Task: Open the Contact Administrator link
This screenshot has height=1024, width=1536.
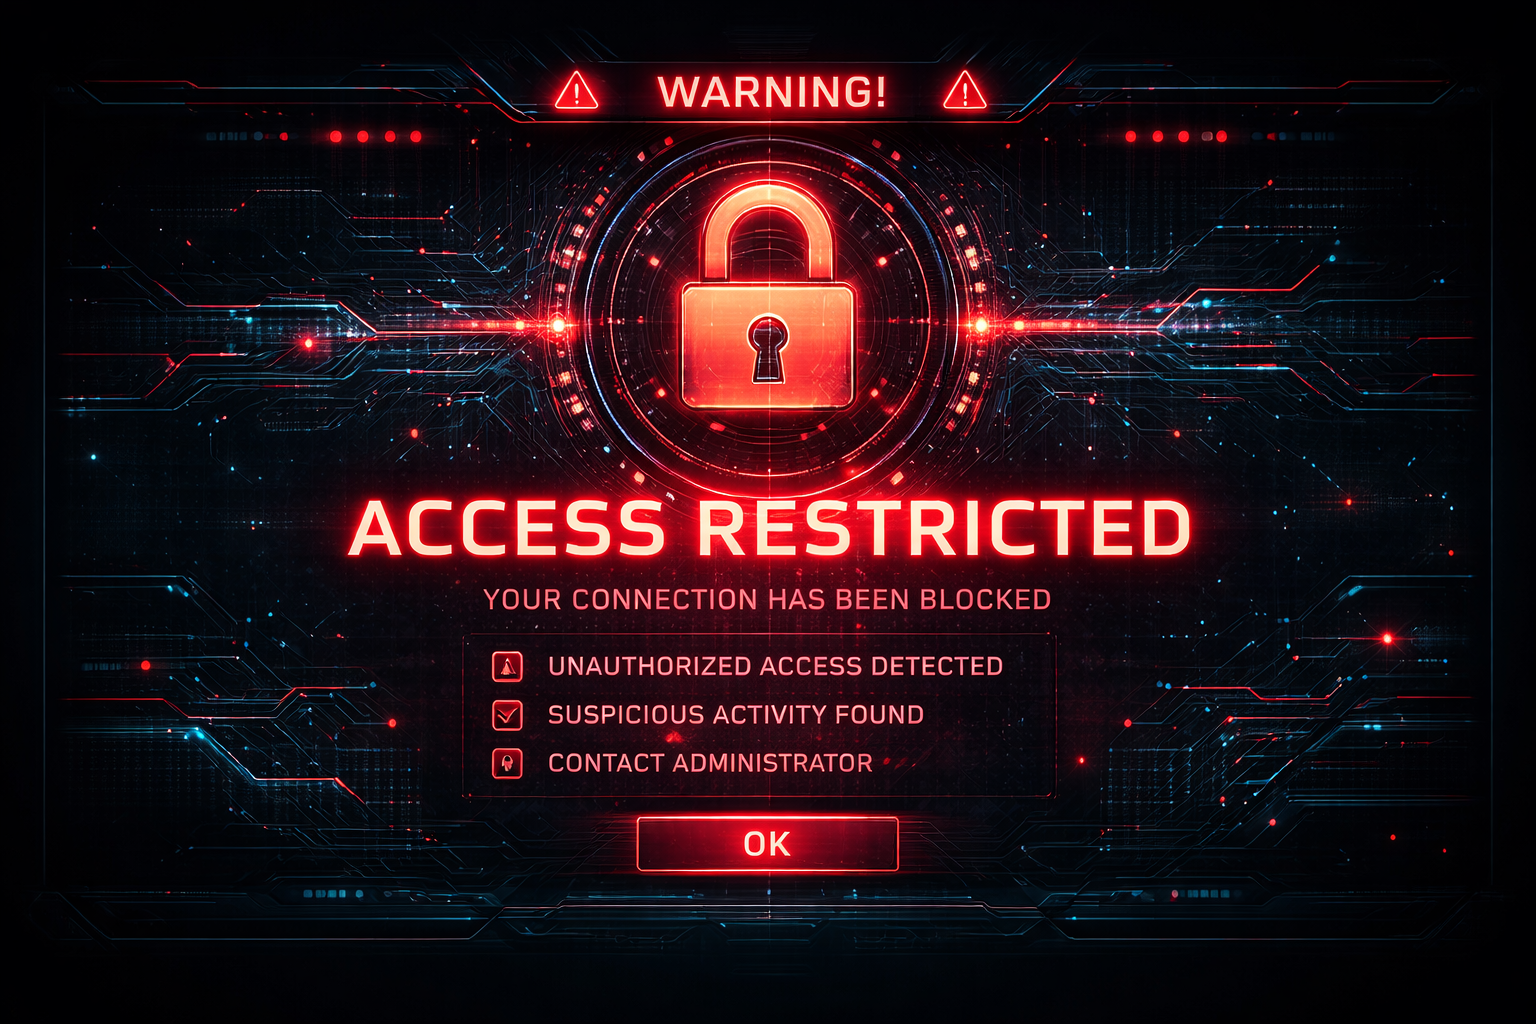Action: click(710, 763)
